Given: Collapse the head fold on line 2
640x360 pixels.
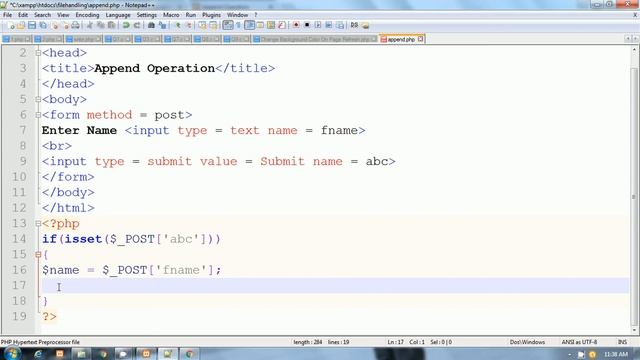Looking at the screenshot, I should pyautogui.click(x=38, y=53).
